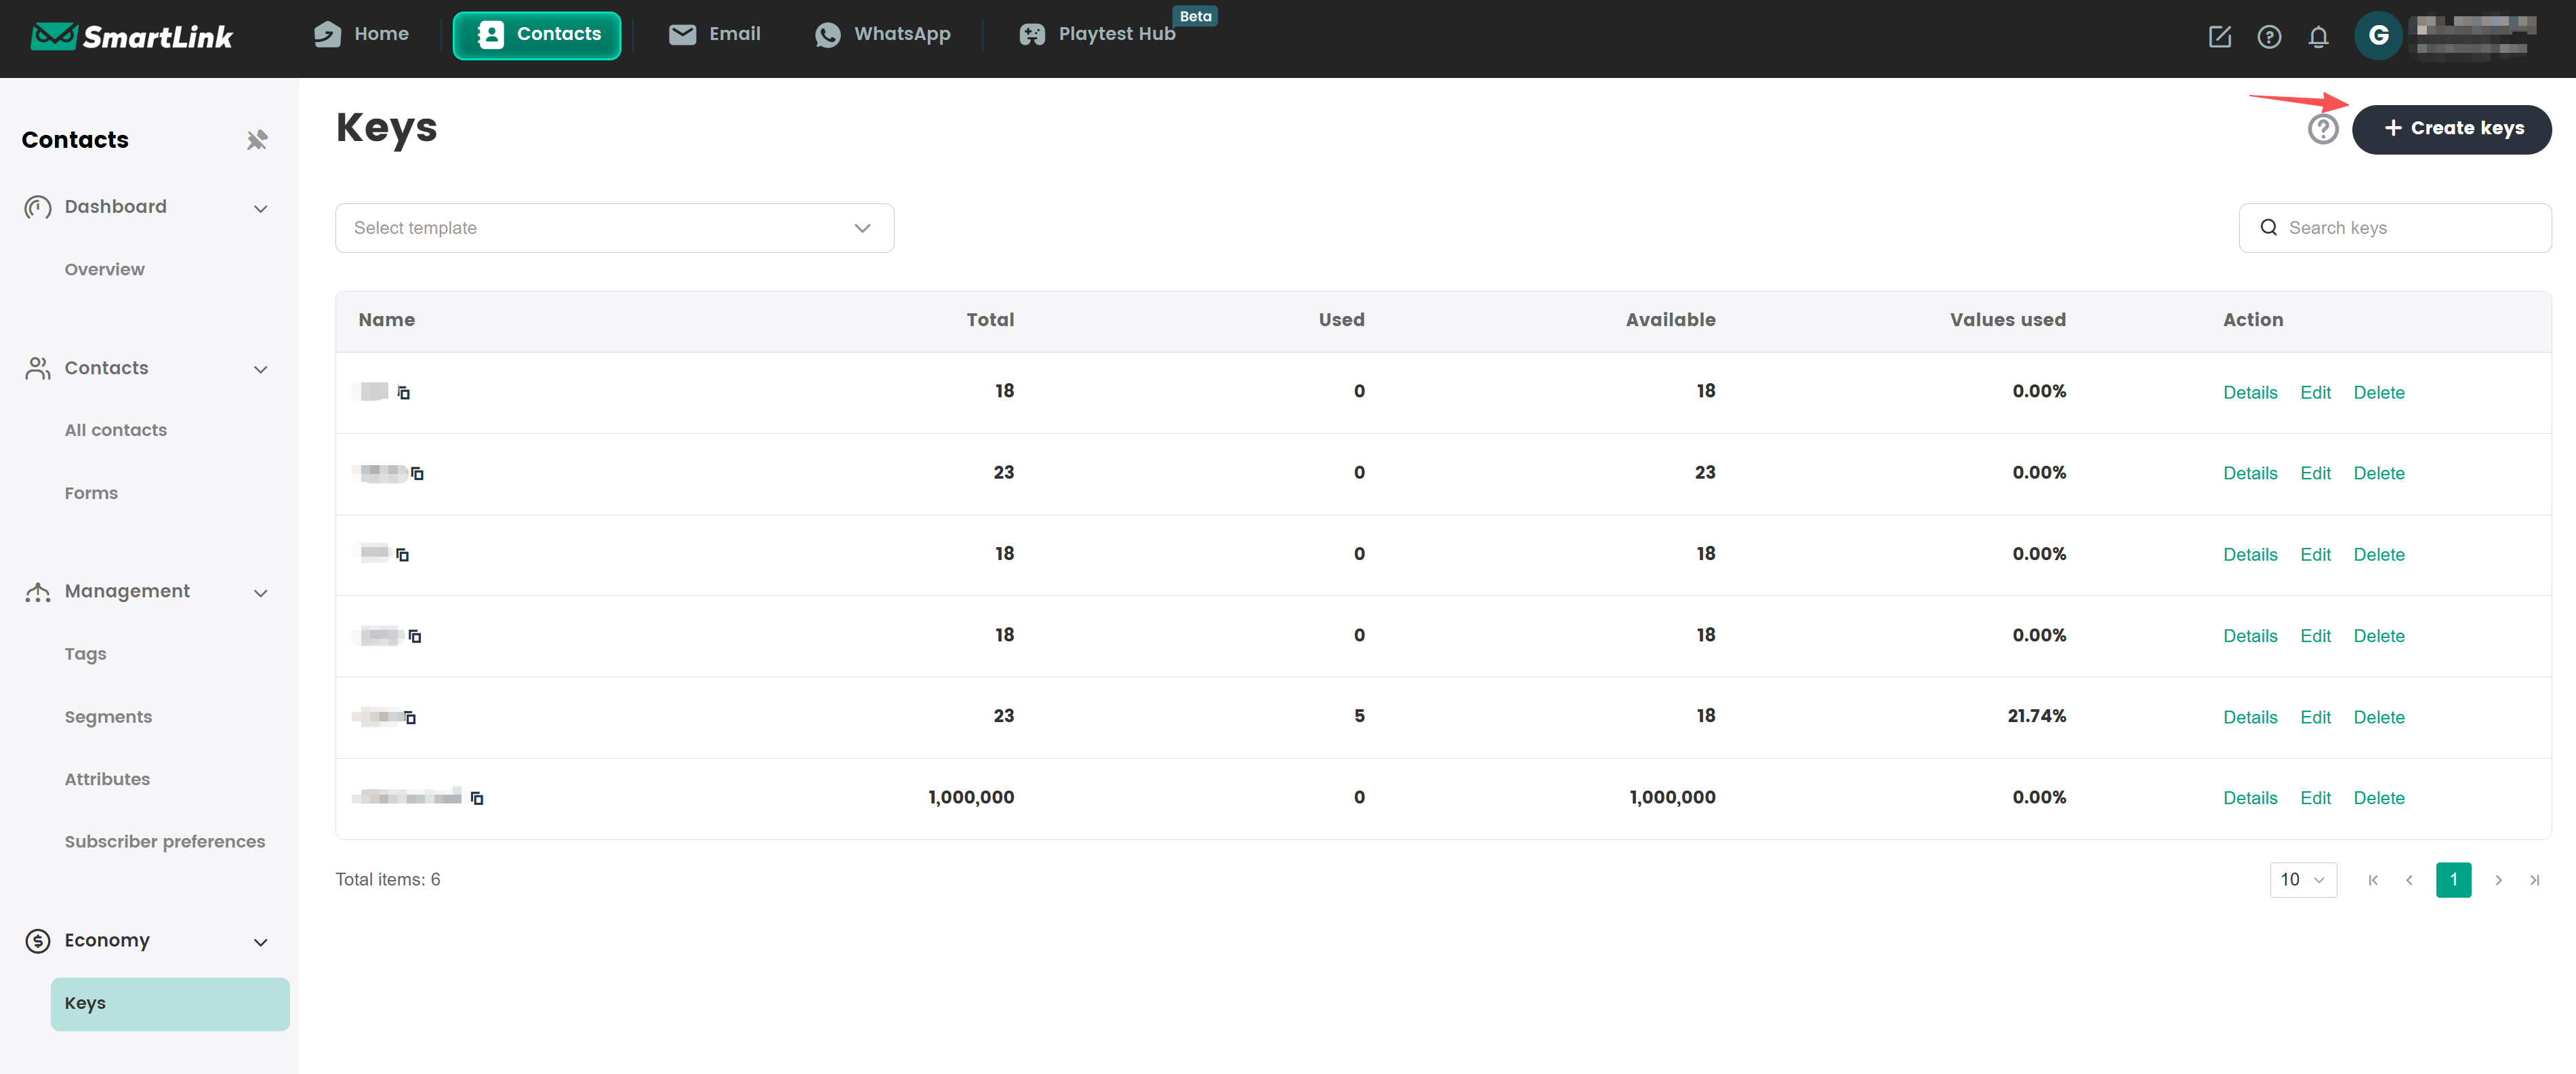This screenshot has width=2576, height=1074.
Task: Collapse the Economy sidebar section
Action: (x=260, y=942)
